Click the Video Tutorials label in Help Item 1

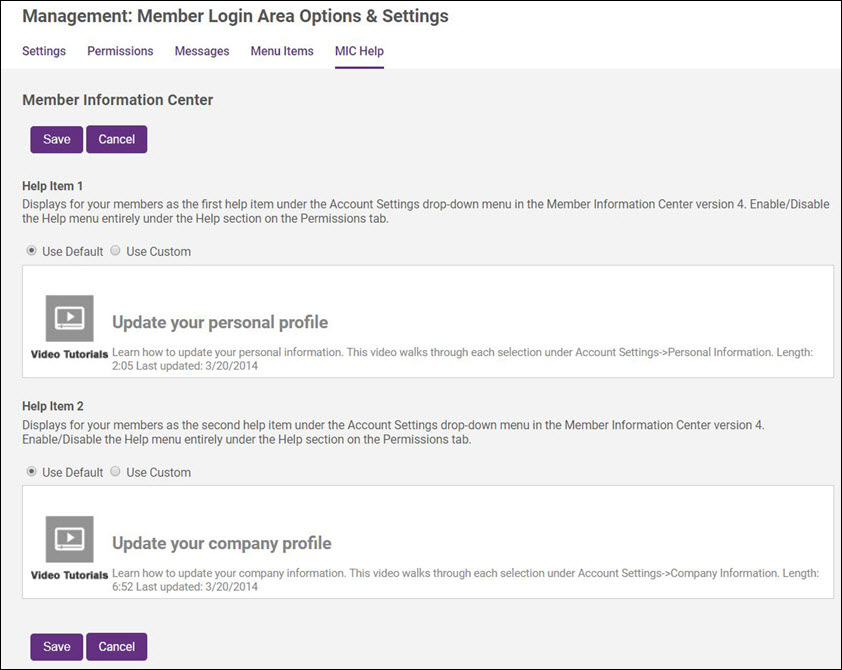click(x=69, y=354)
